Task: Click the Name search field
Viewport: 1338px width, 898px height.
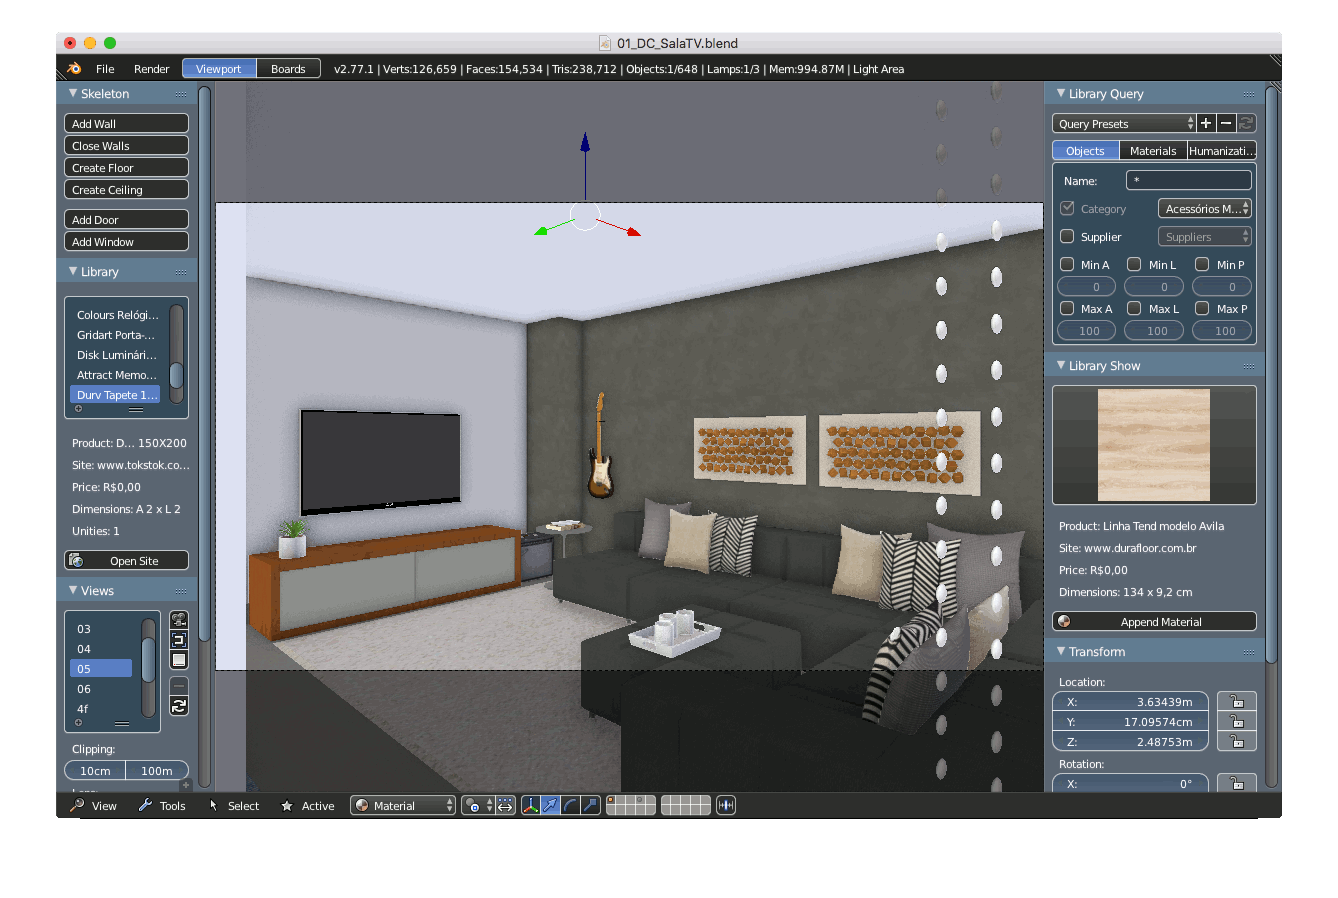Action: pos(1188,181)
